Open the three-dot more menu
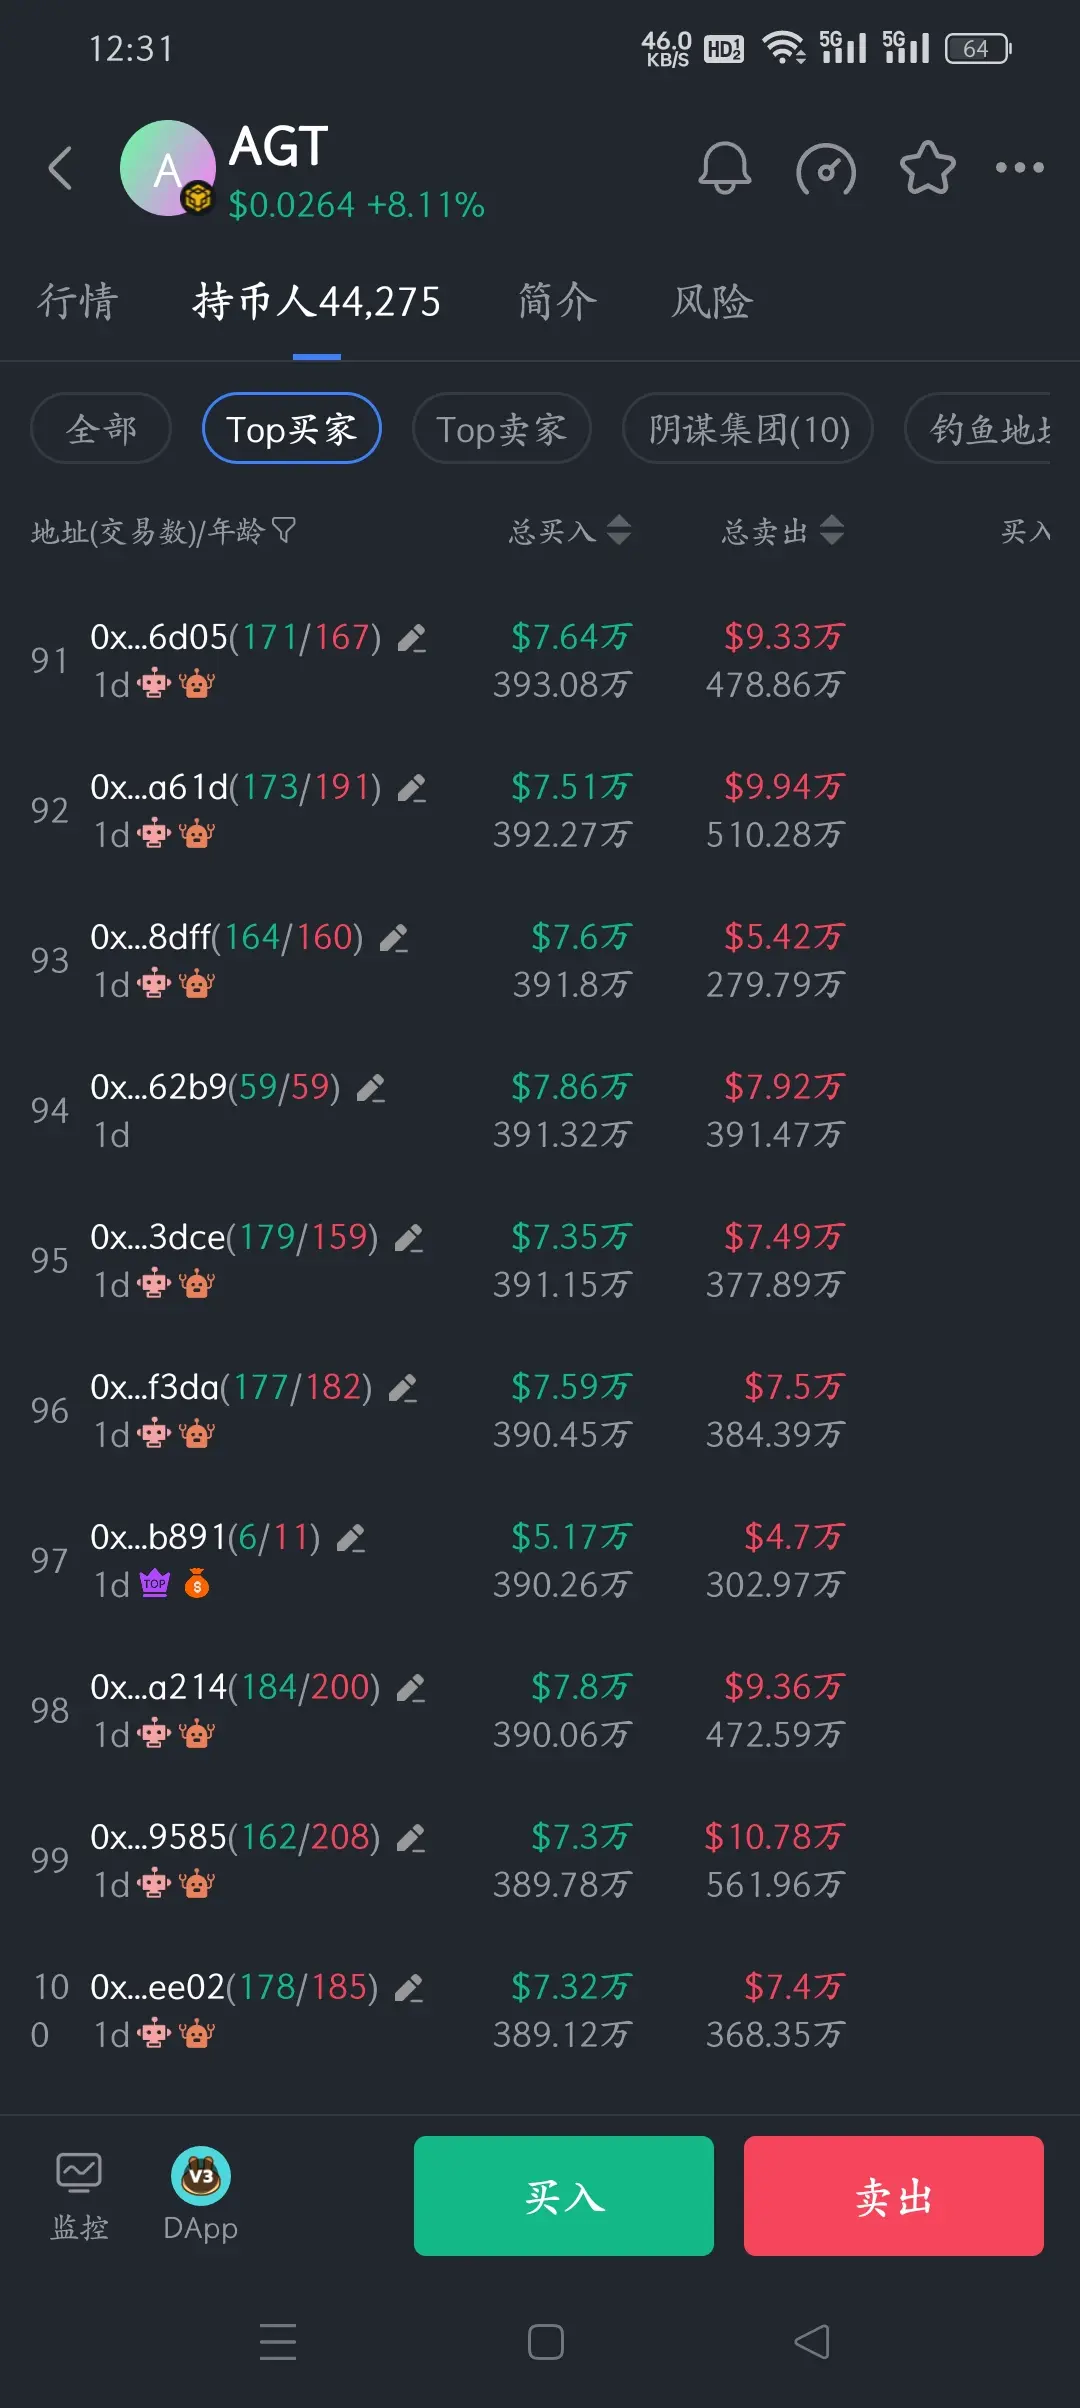Viewport: 1080px width, 2408px height. point(1020,167)
